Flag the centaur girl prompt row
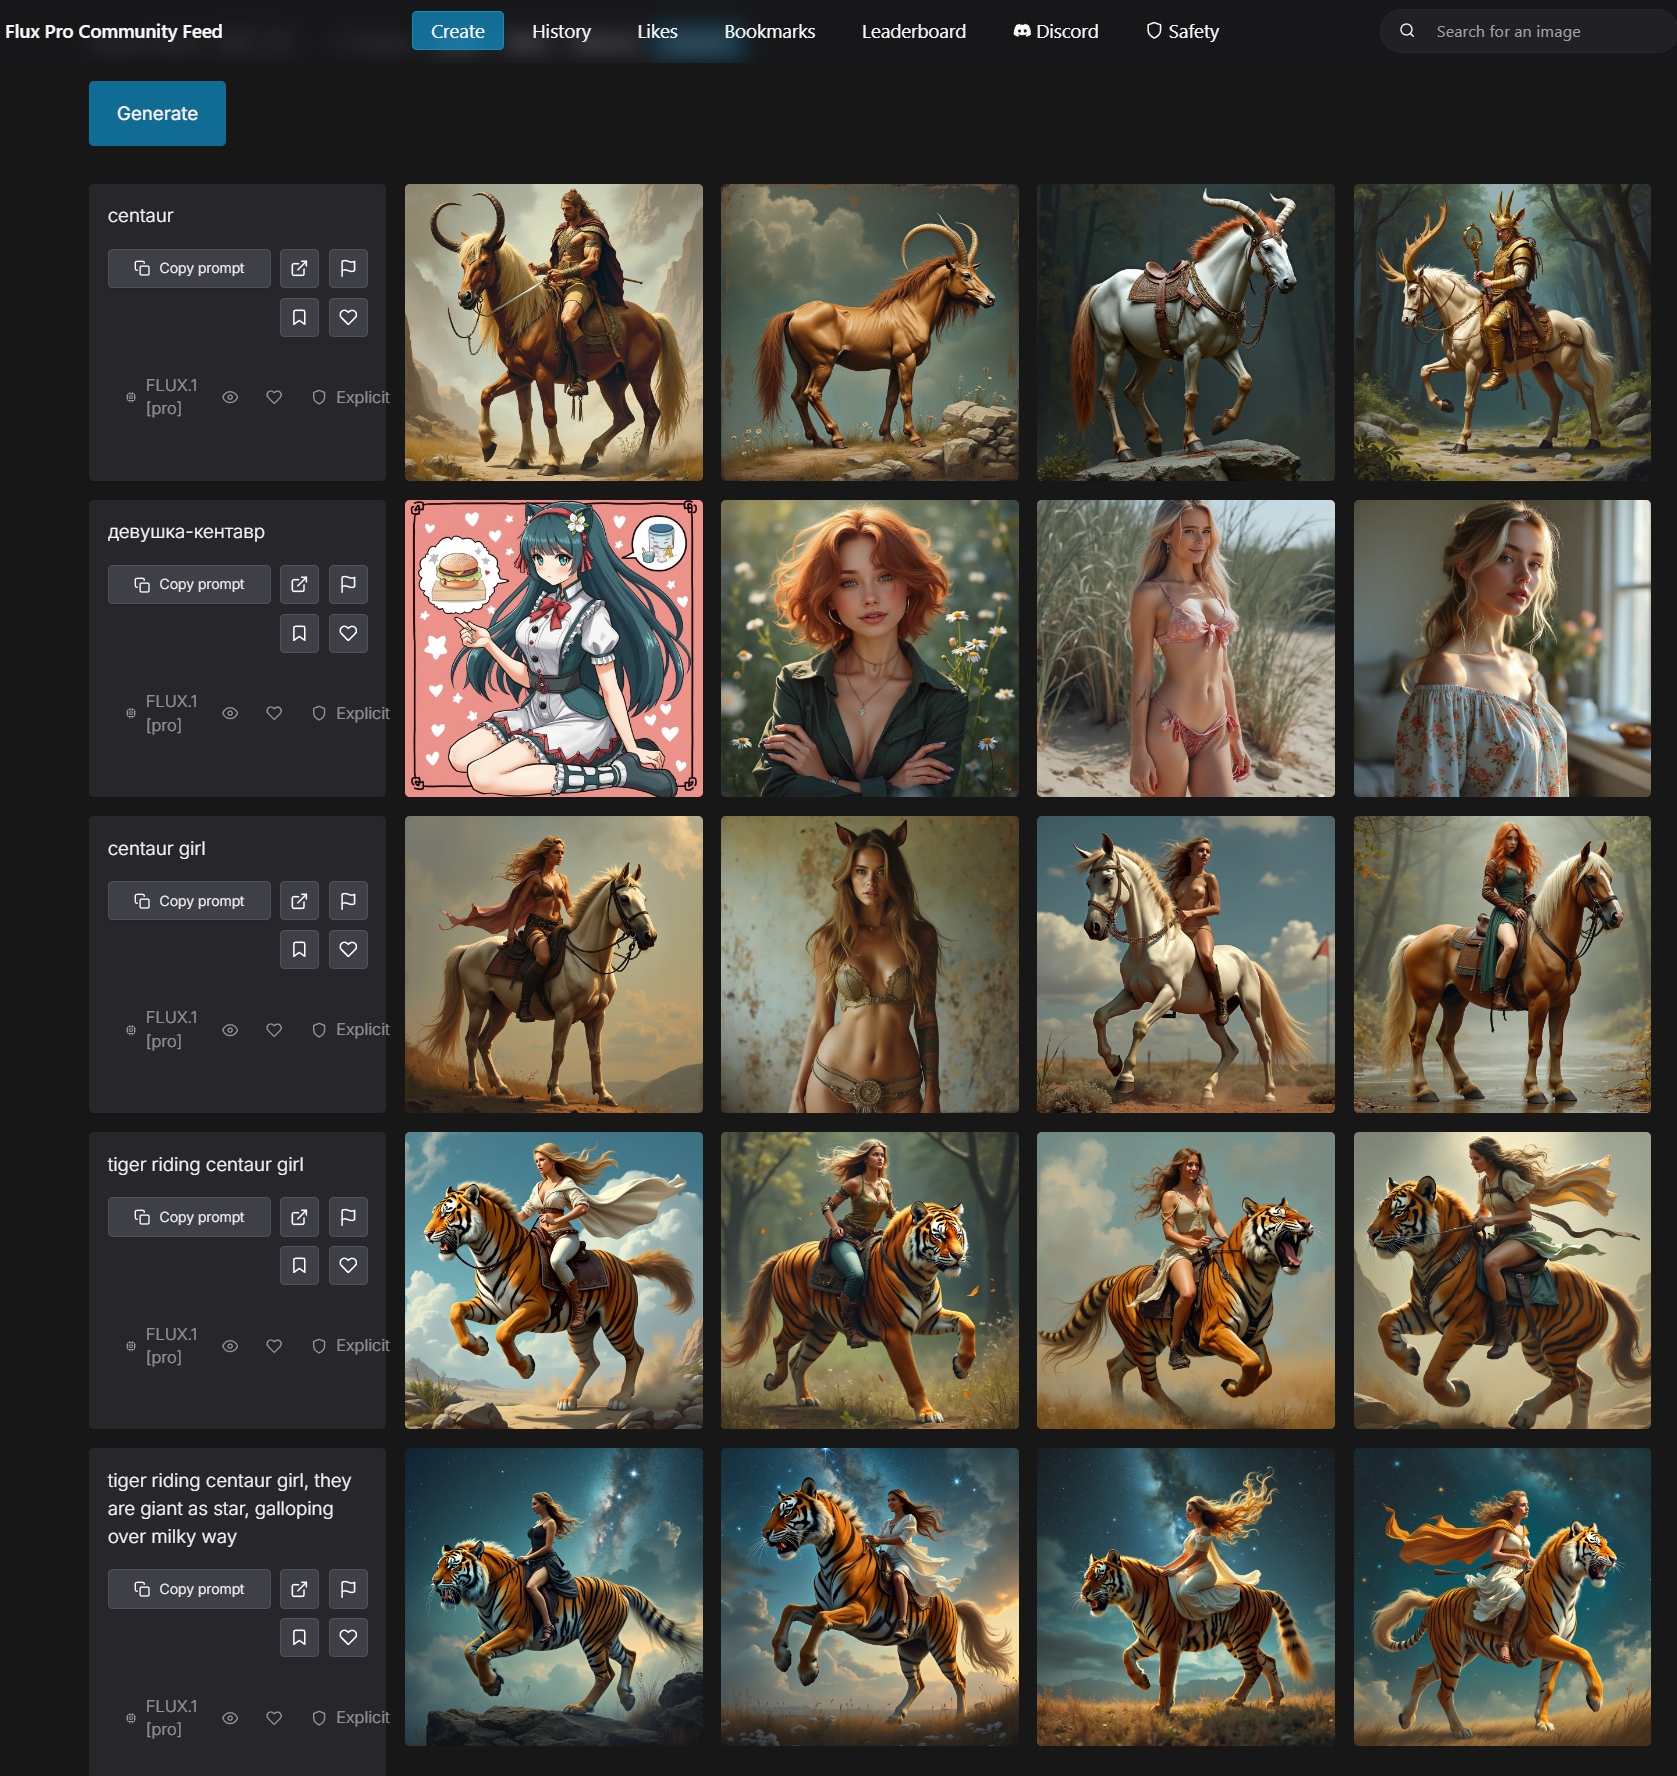This screenshot has width=1677, height=1776. click(348, 901)
